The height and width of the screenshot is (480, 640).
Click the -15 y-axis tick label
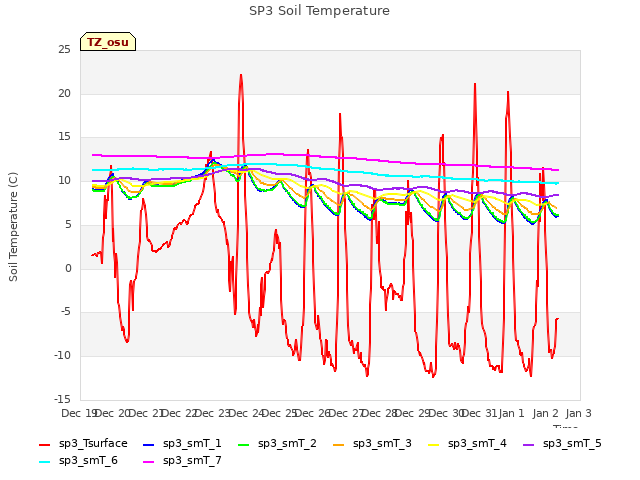[62, 399]
